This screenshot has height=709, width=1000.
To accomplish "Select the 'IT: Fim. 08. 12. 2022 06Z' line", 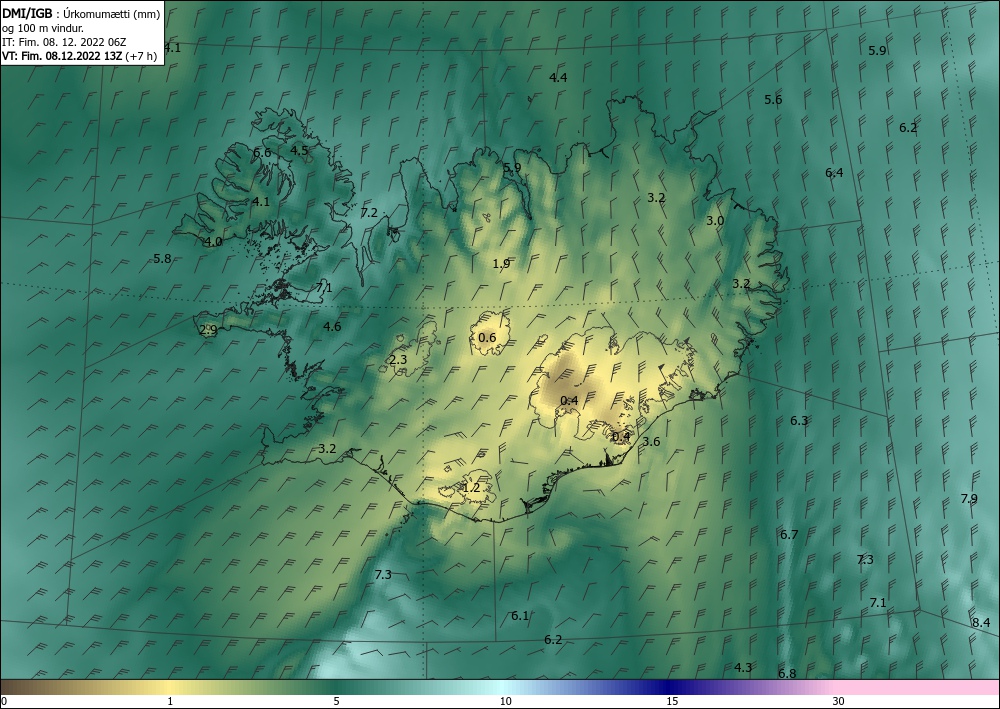I will click(64, 42).
